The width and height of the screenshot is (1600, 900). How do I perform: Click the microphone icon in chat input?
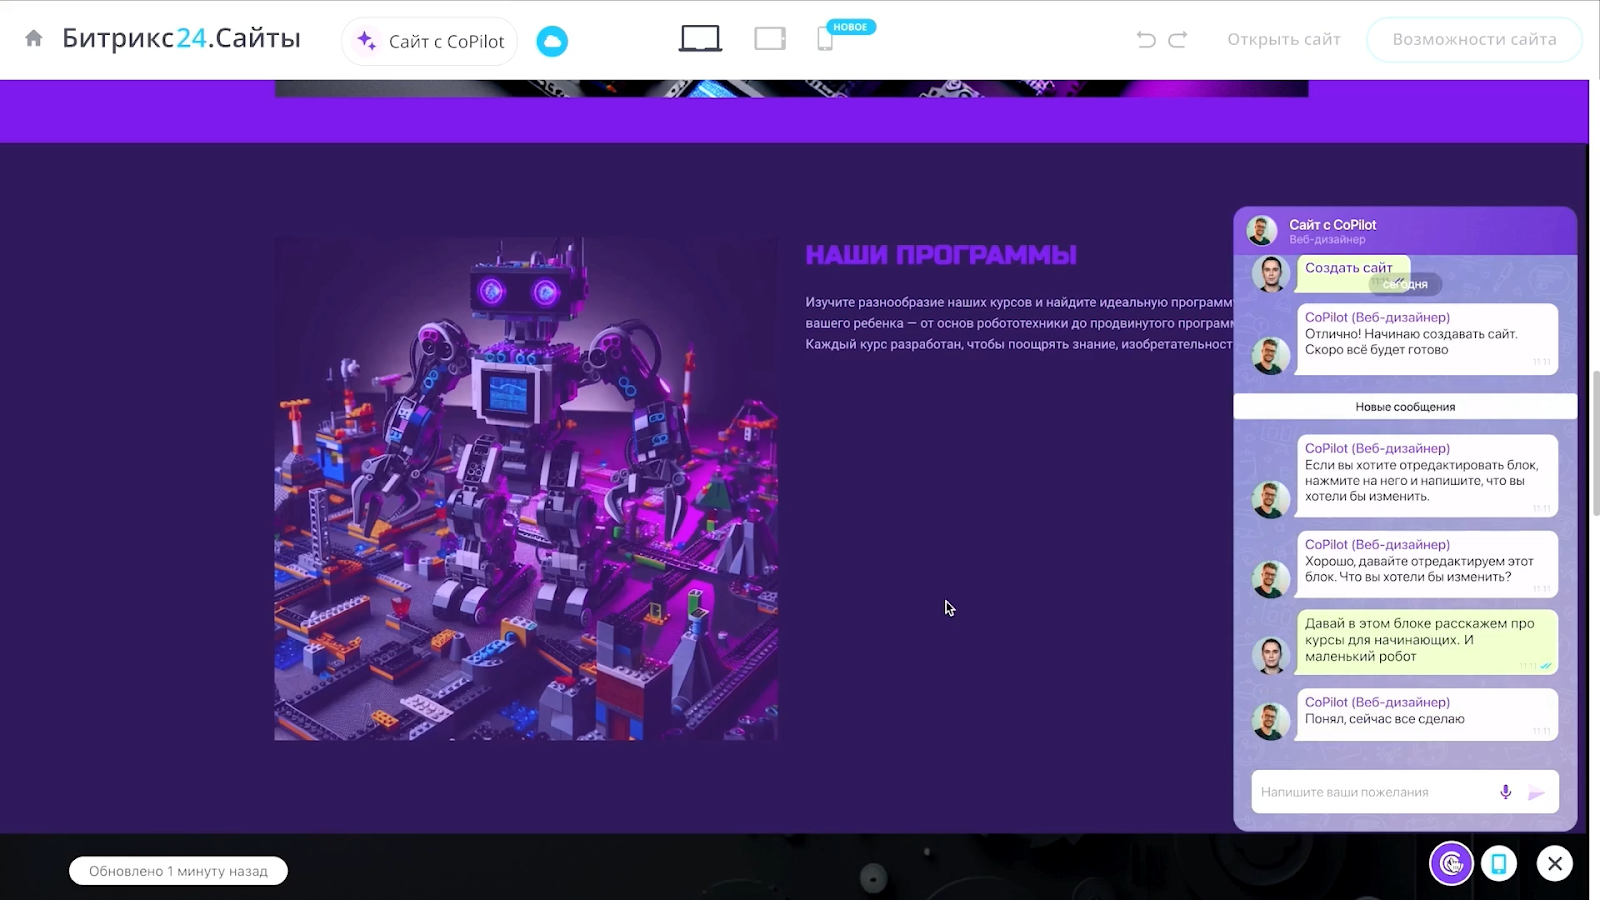[1505, 792]
